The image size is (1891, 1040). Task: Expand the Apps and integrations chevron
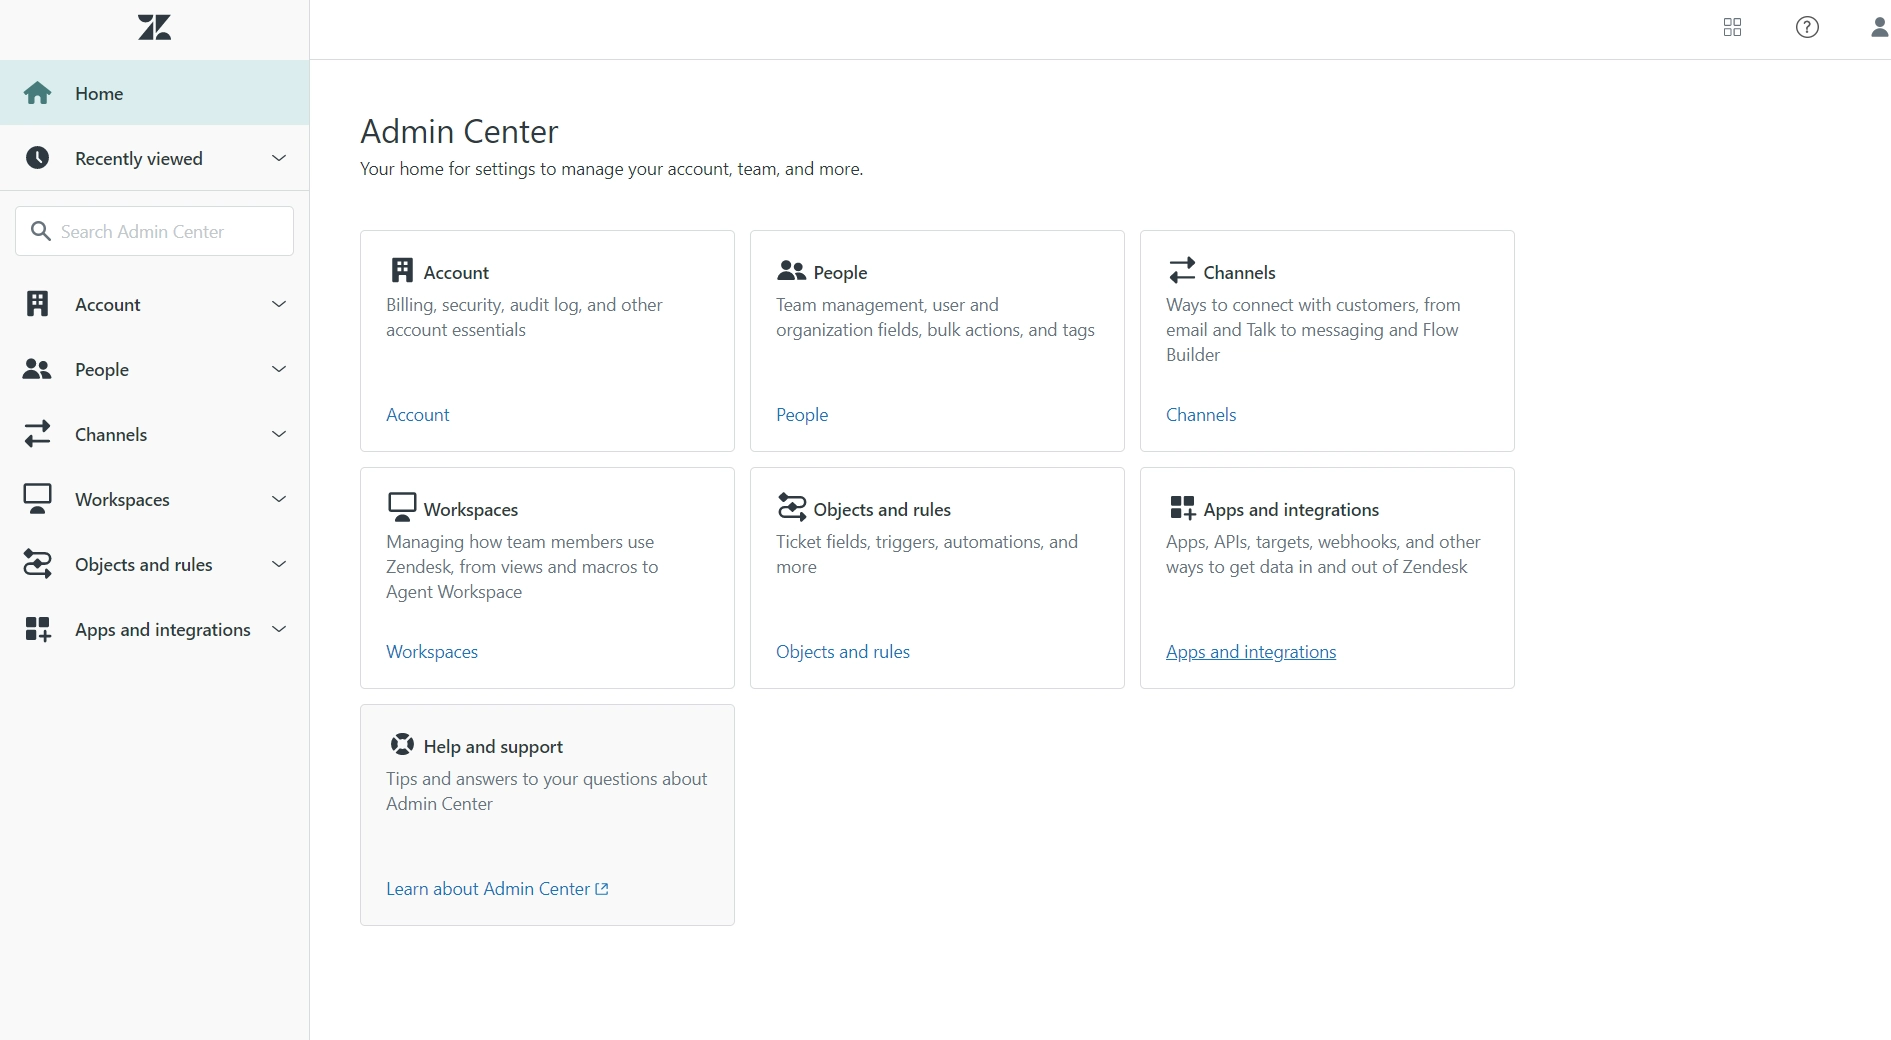point(279,629)
